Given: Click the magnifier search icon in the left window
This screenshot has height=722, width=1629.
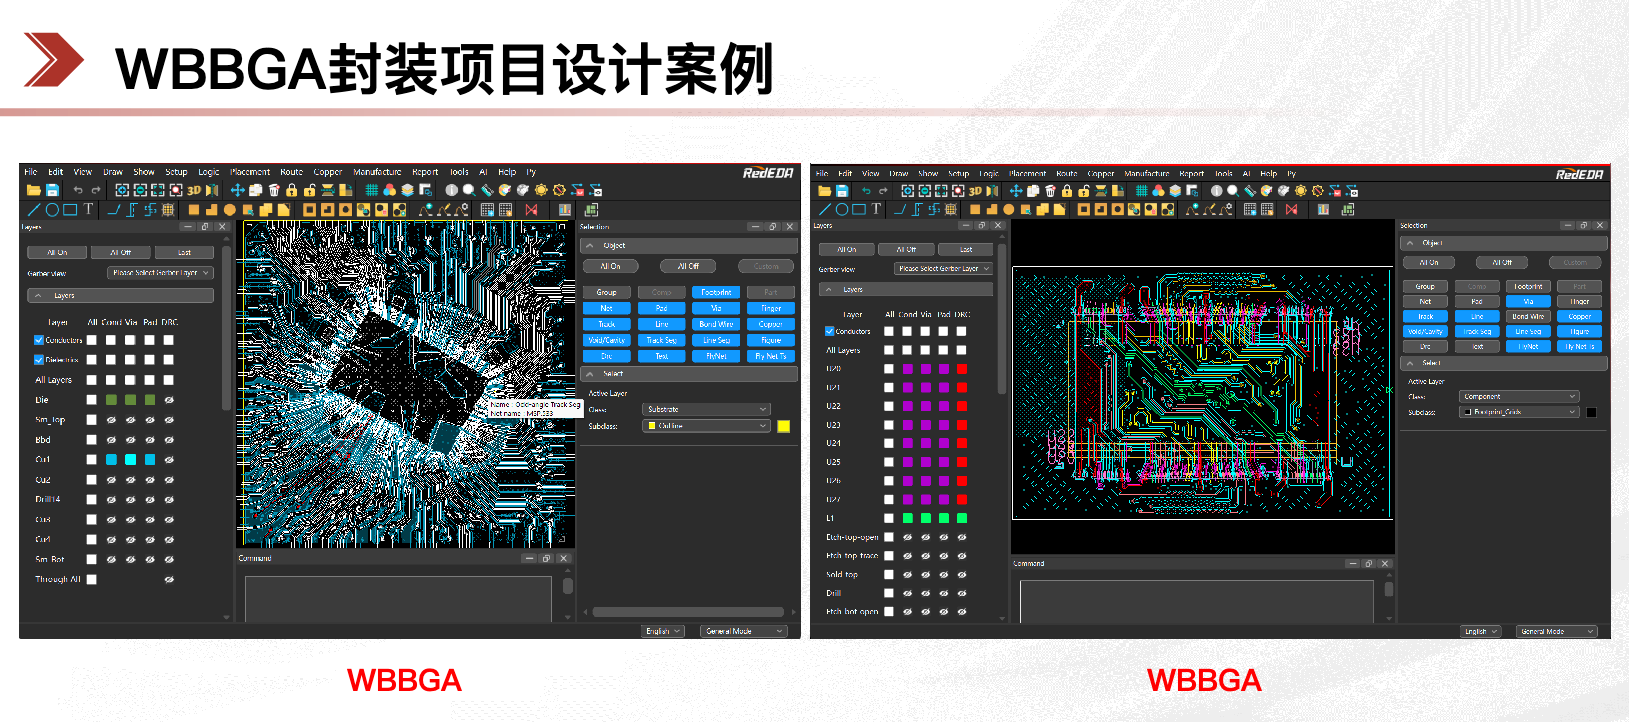Looking at the screenshot, I should tap(468, 190).
